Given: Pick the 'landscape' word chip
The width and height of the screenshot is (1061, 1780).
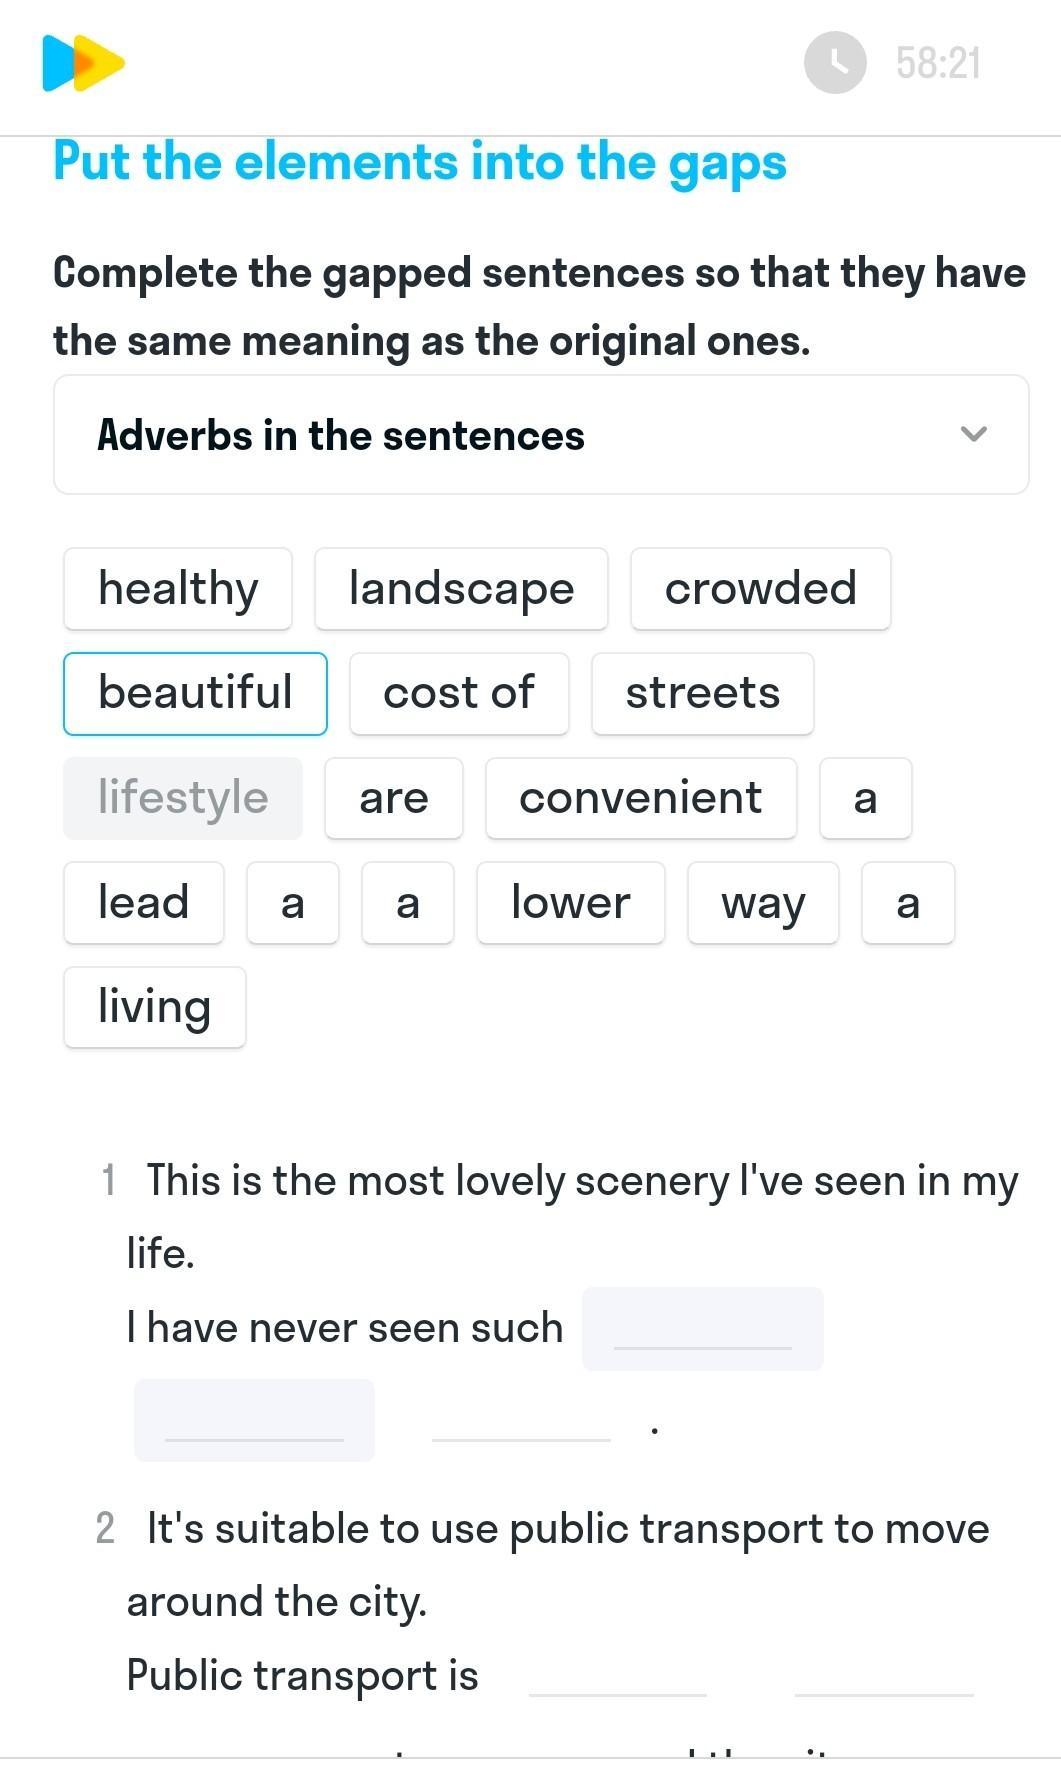Looking at the screenshot, I should 461,589.
